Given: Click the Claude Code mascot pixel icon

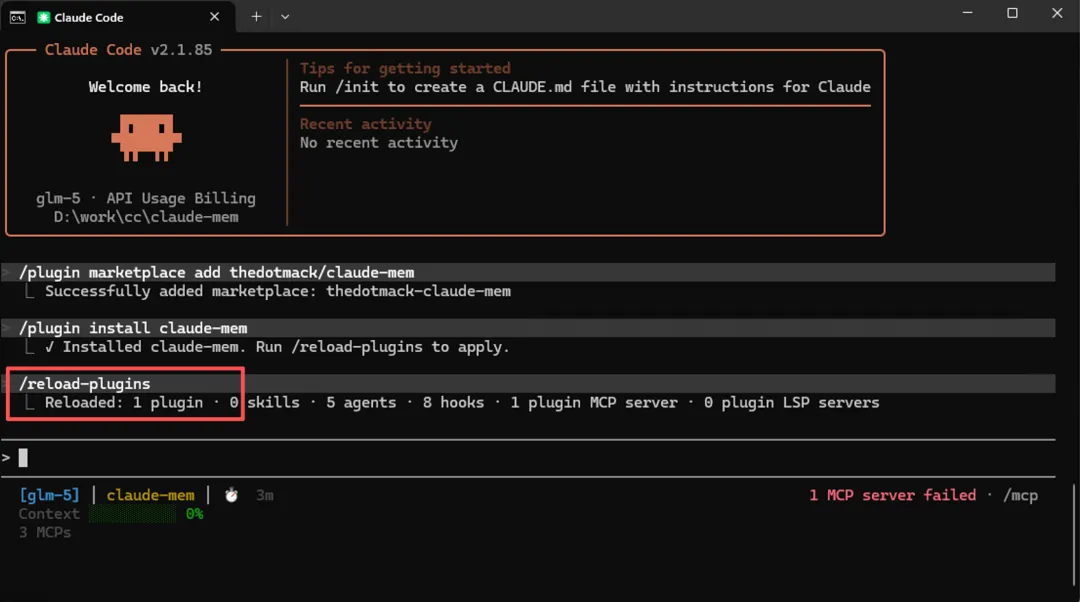Looking at the screenshot, I should pyautogui.click(x=146, y=138).
